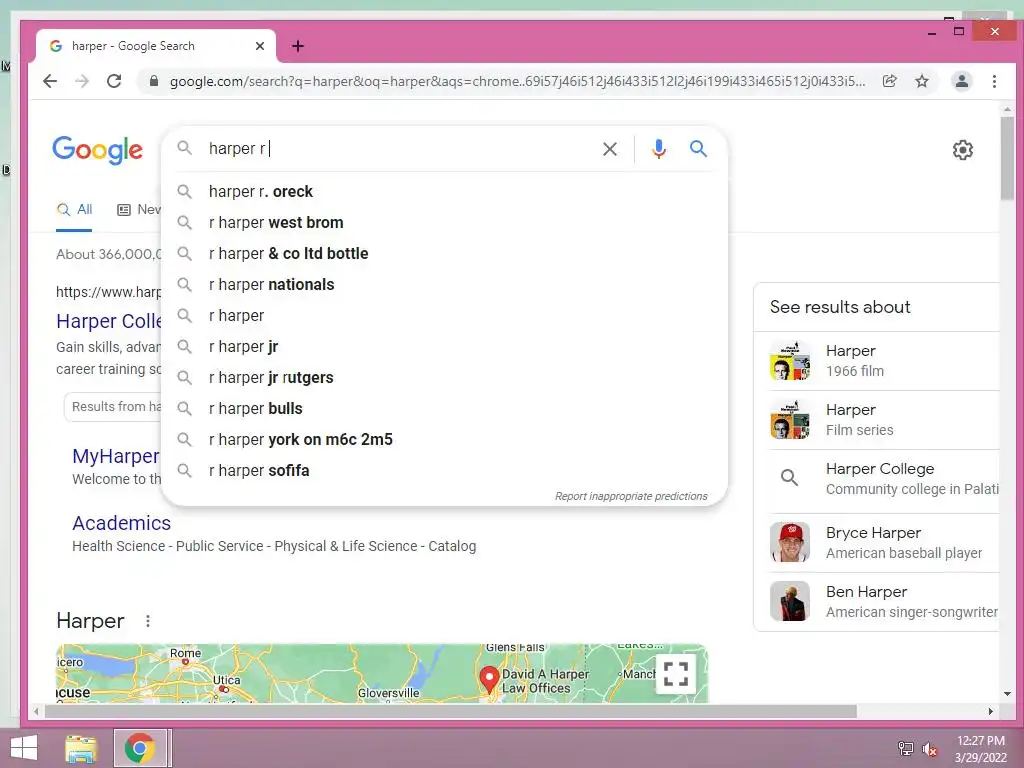Choose suggestion r harper bulls
This screenshot has height=768, width=1024.
(444, 409)
